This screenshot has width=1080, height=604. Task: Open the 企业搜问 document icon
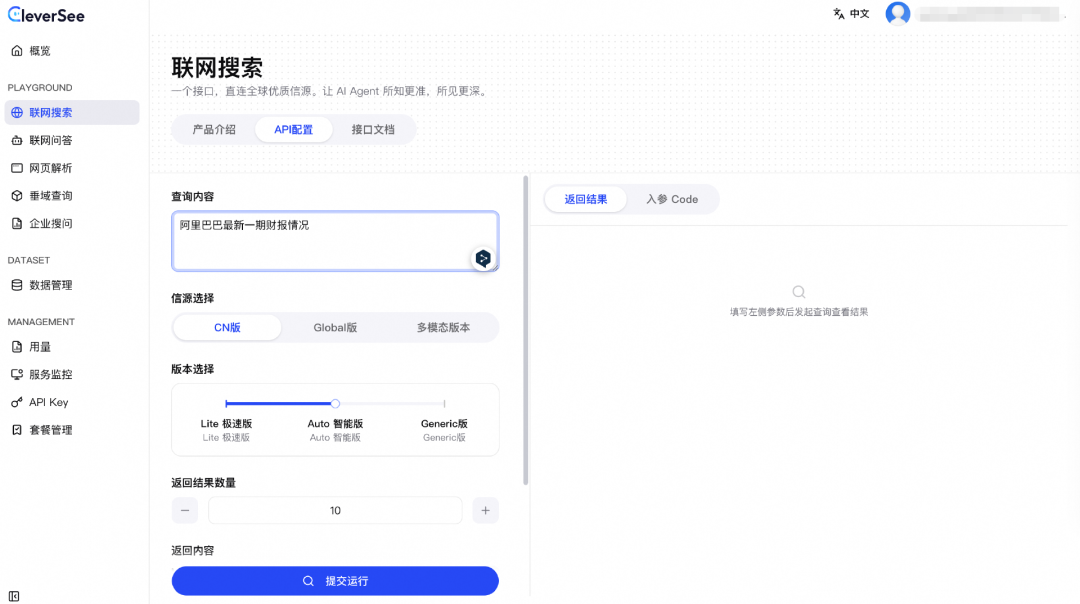pyautogui.click(x=17, y=223)
